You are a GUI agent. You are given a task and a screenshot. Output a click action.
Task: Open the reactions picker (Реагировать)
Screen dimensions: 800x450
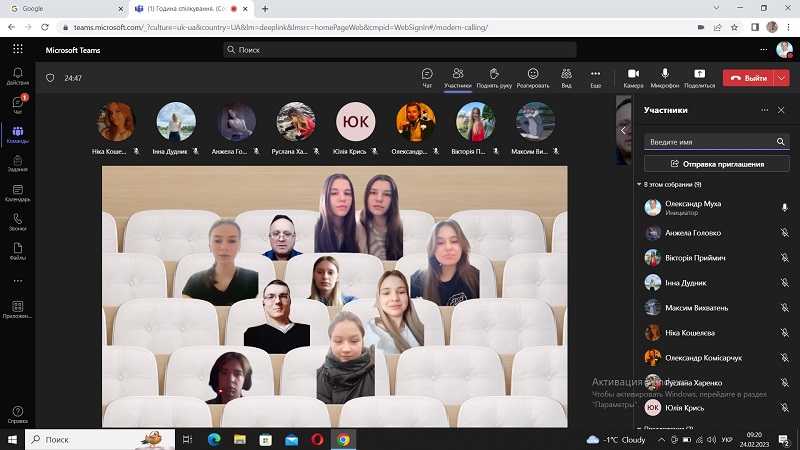click(x=532, y=77)
